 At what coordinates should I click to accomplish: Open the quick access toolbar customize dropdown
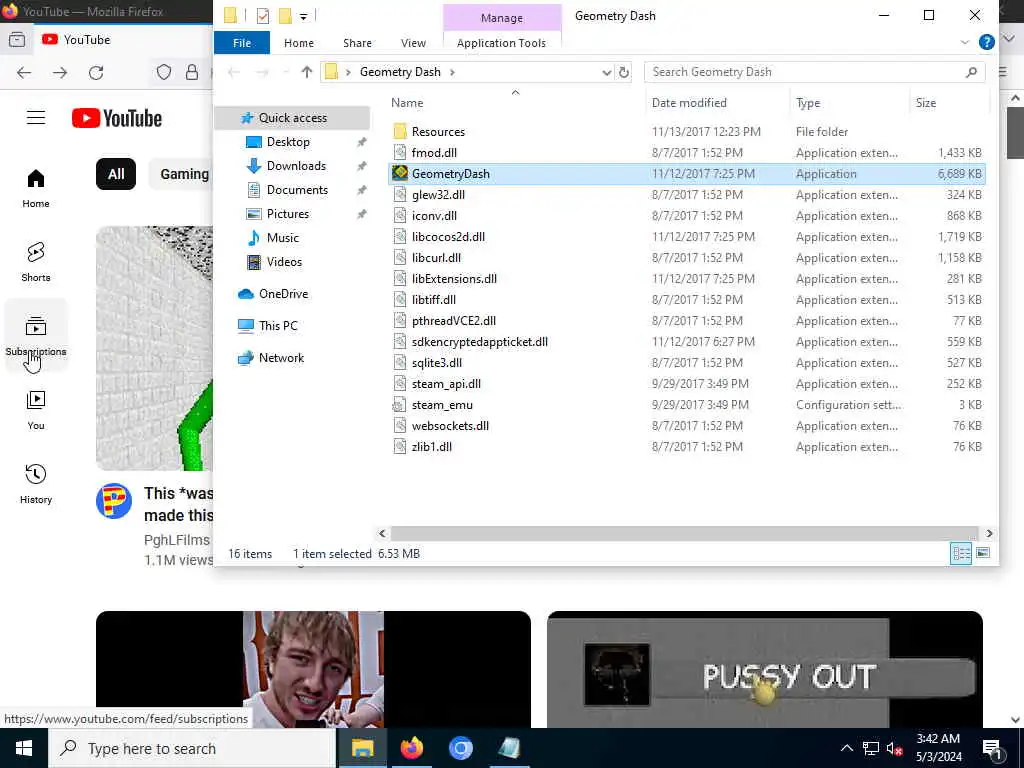point(304,16)
